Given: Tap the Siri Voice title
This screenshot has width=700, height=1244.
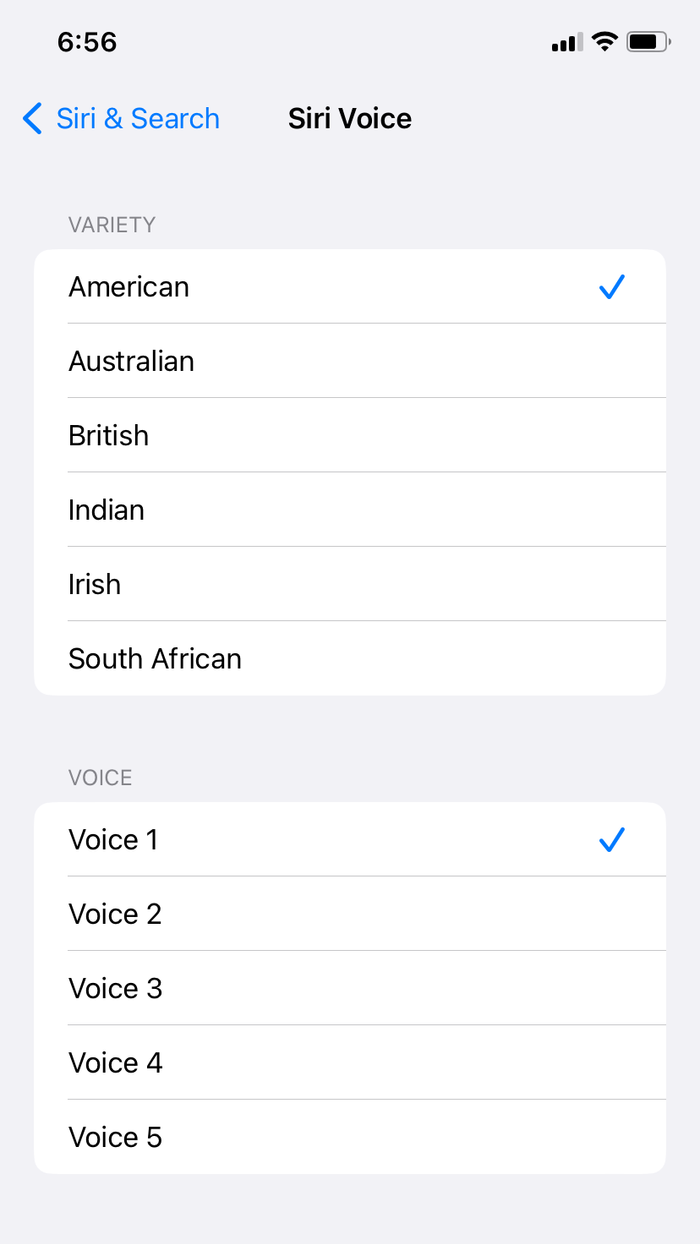Looking at the screenshot, I should point(350,118).
